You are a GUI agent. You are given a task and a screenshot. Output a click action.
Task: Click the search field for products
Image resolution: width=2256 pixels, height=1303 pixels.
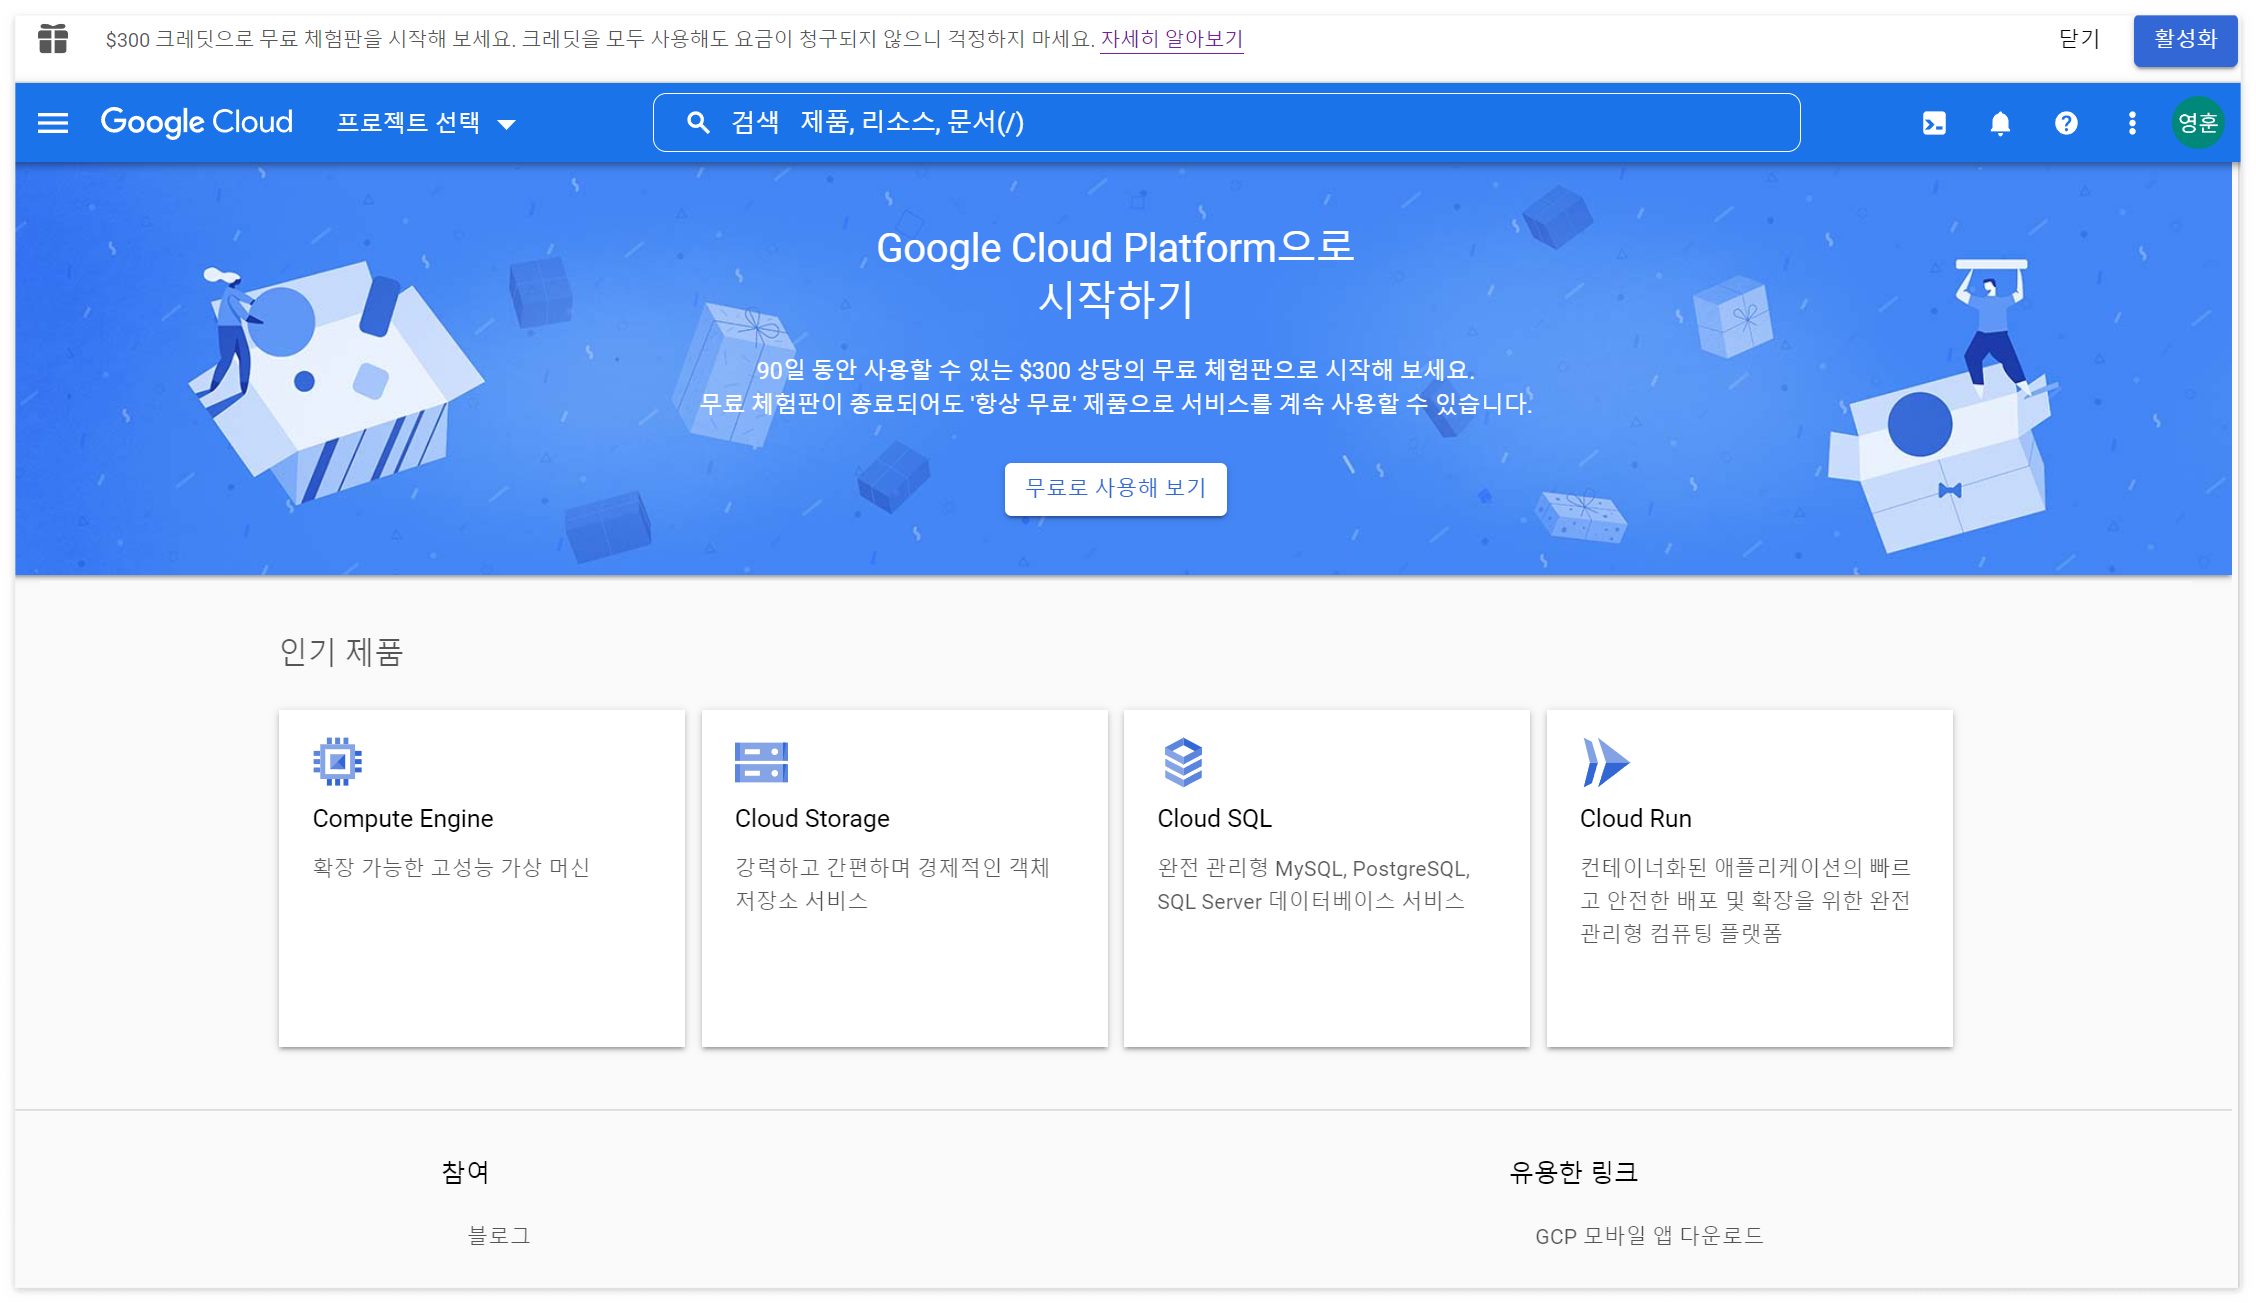1226,123
